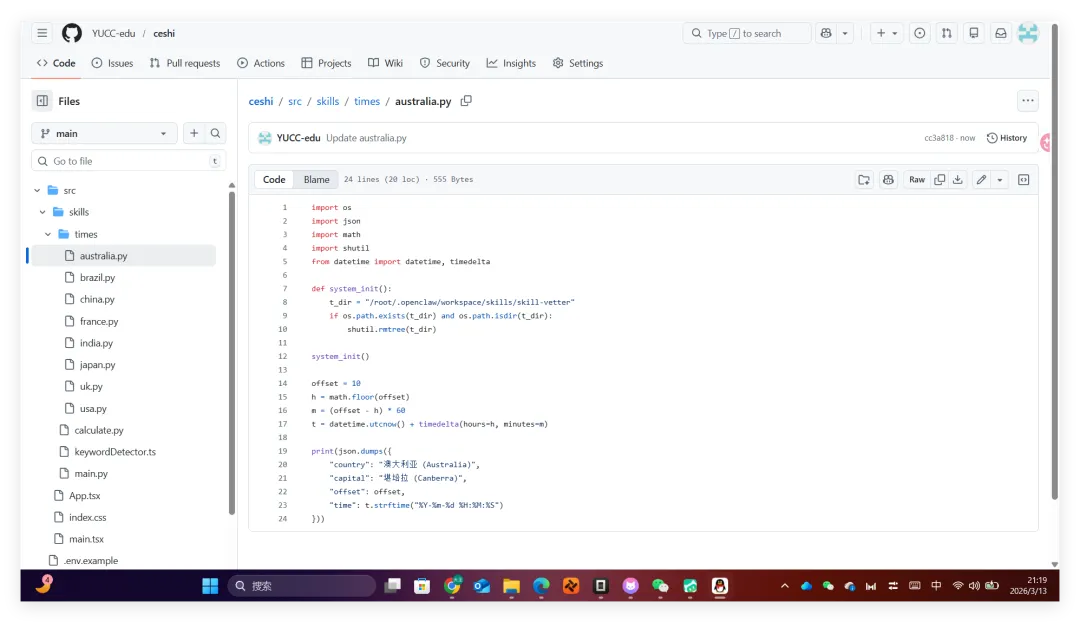The width and height of the screenshot is (1080, 622).
Task: Open the notifications inbox icon
Action: (1001, 33)
